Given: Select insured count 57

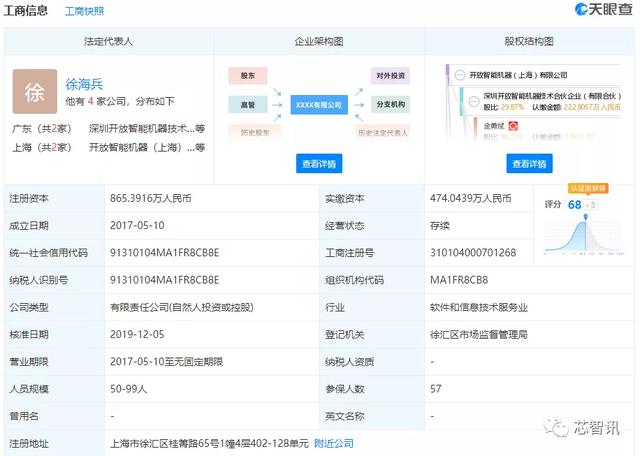Looking at the screenshot, I should 436,389.
